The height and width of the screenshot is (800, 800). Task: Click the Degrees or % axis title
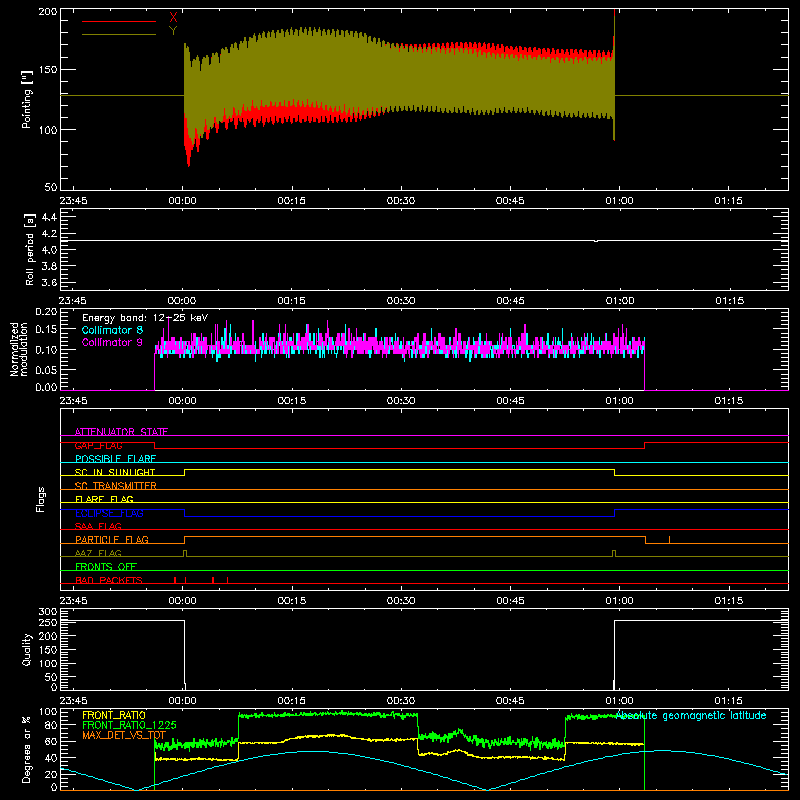pyautogui.click(x=27, y=749)
